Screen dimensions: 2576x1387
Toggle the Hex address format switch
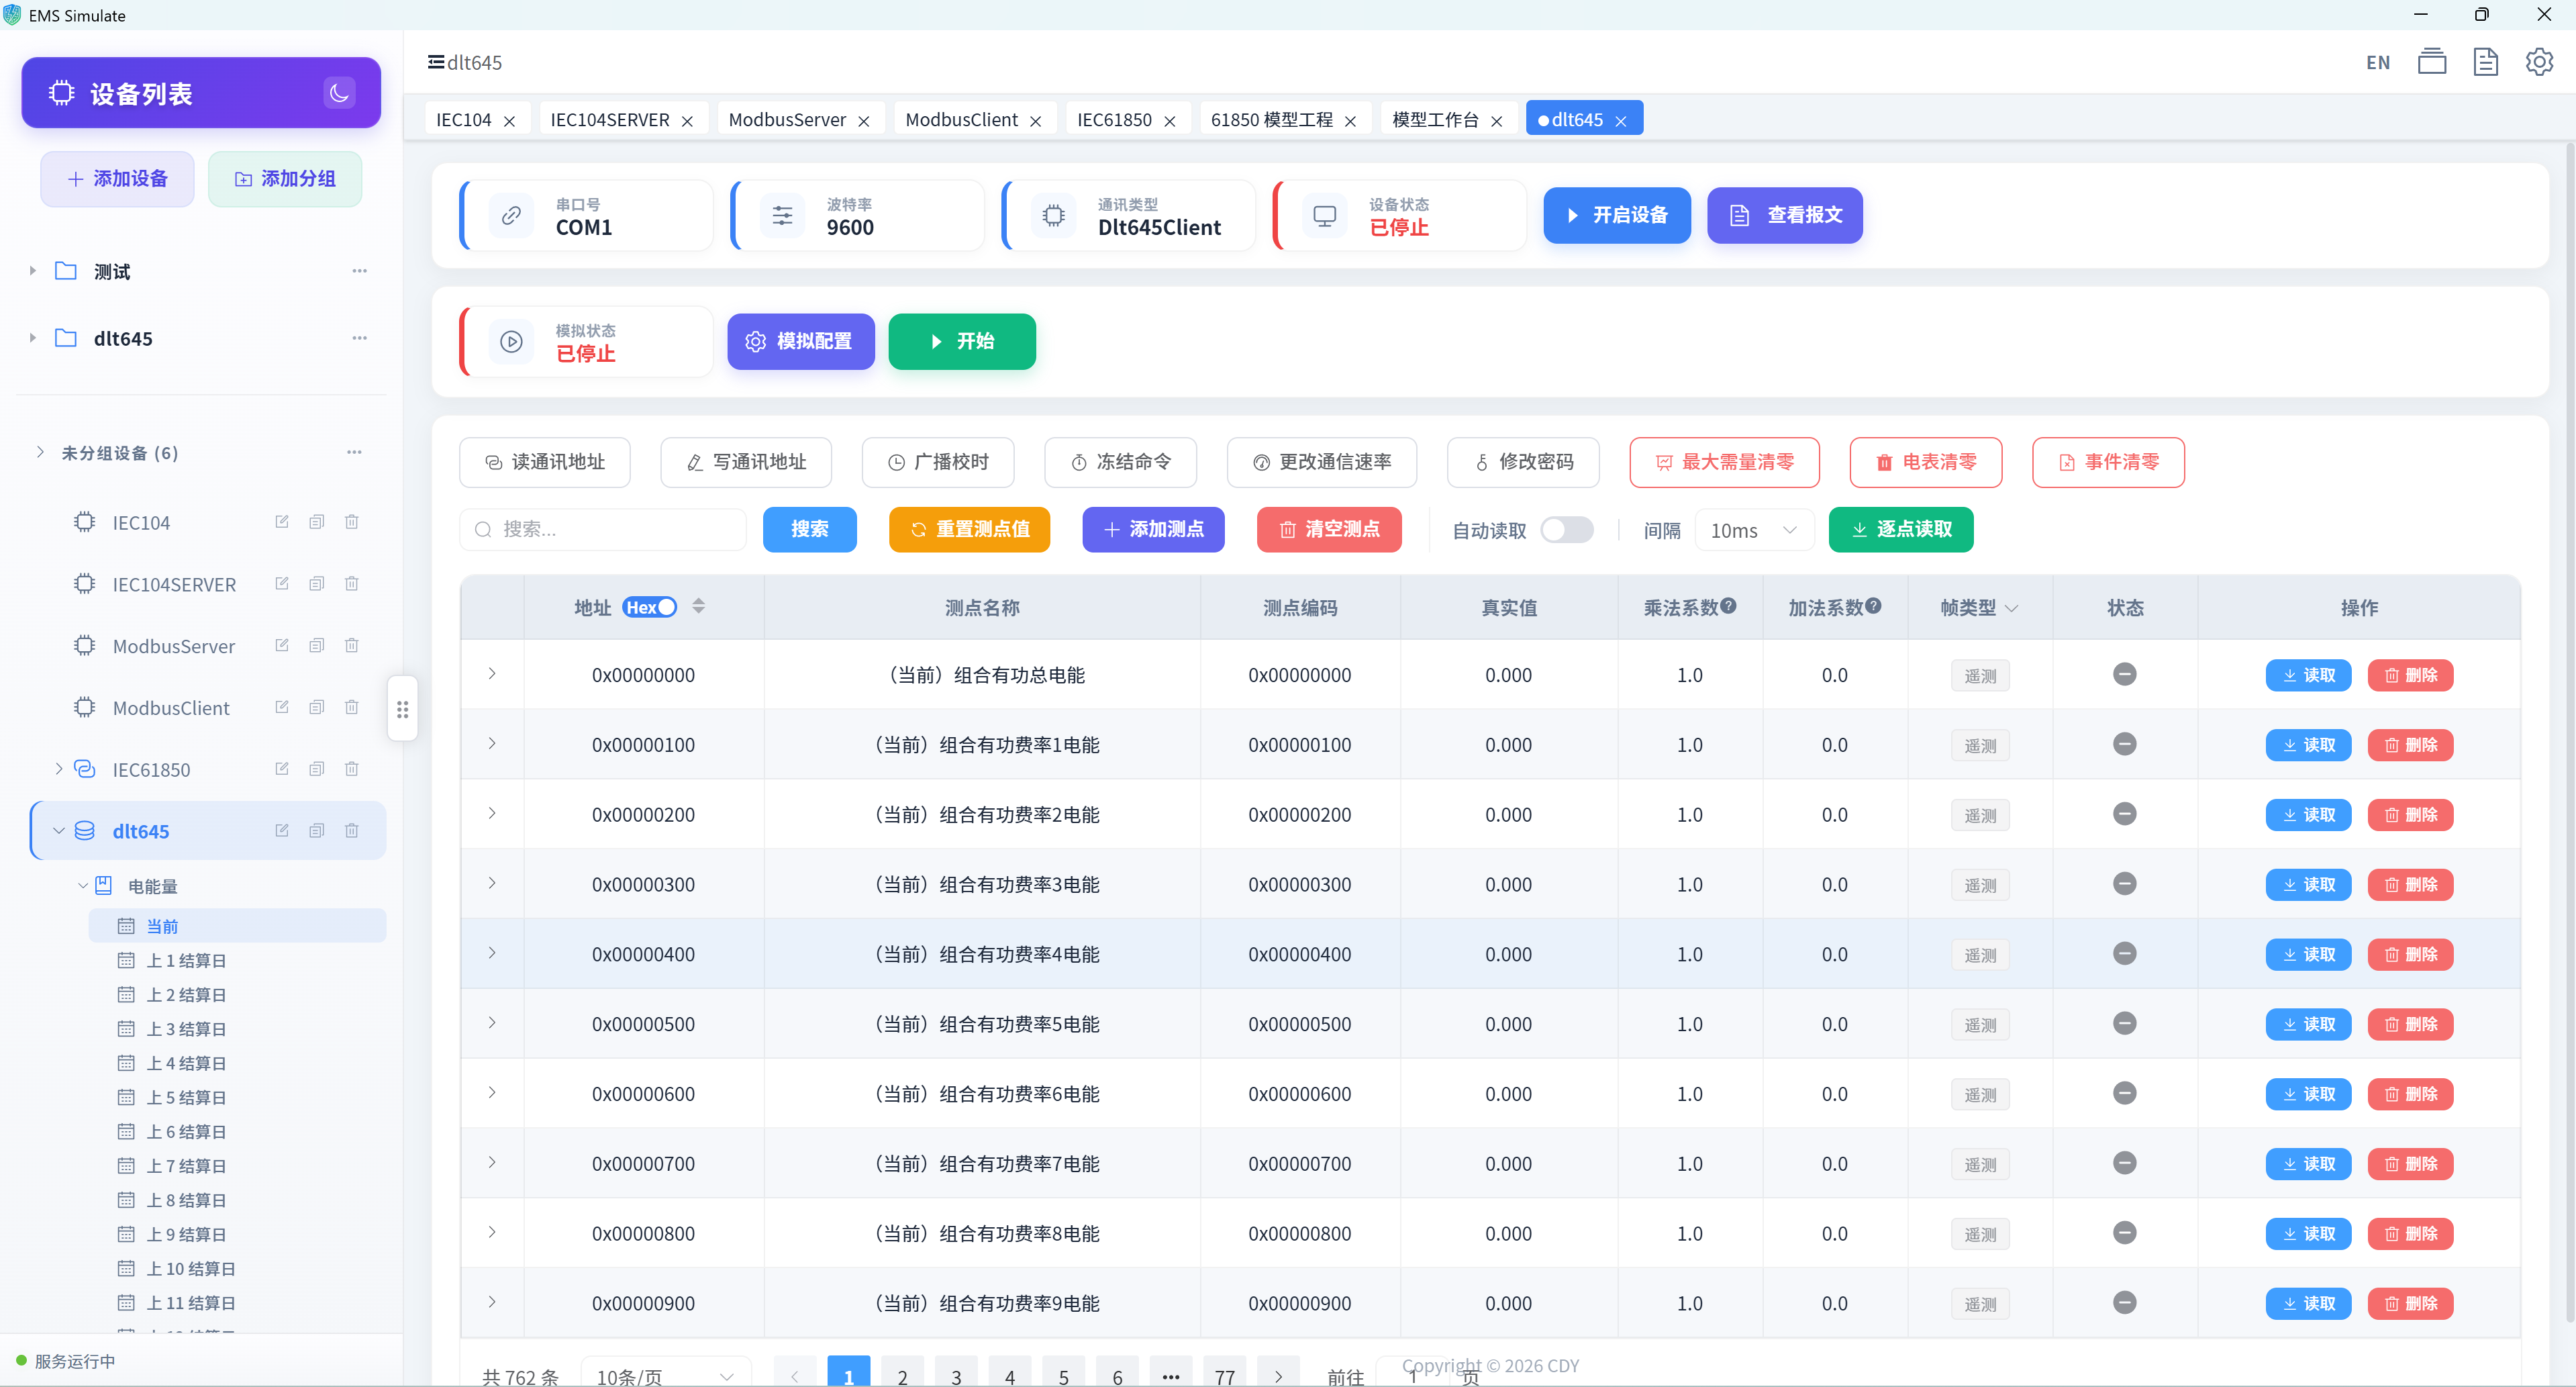tap(650, 607)
